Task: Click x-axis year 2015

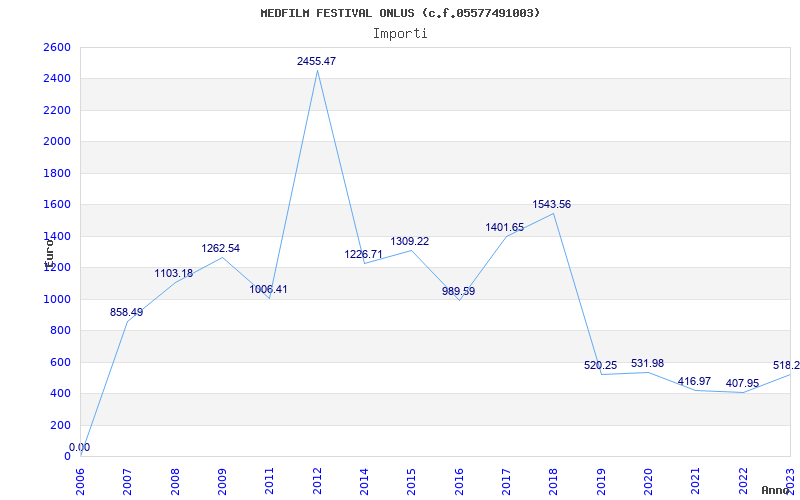Action: coord(411,481)
